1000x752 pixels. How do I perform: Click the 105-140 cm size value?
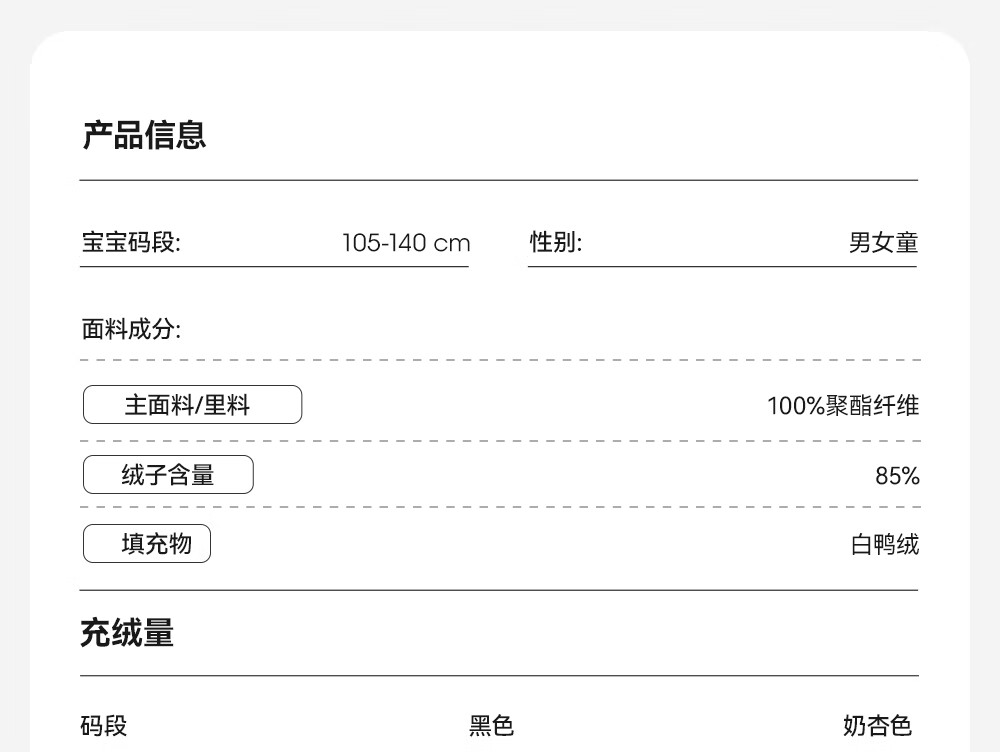[x=406, y=243]
